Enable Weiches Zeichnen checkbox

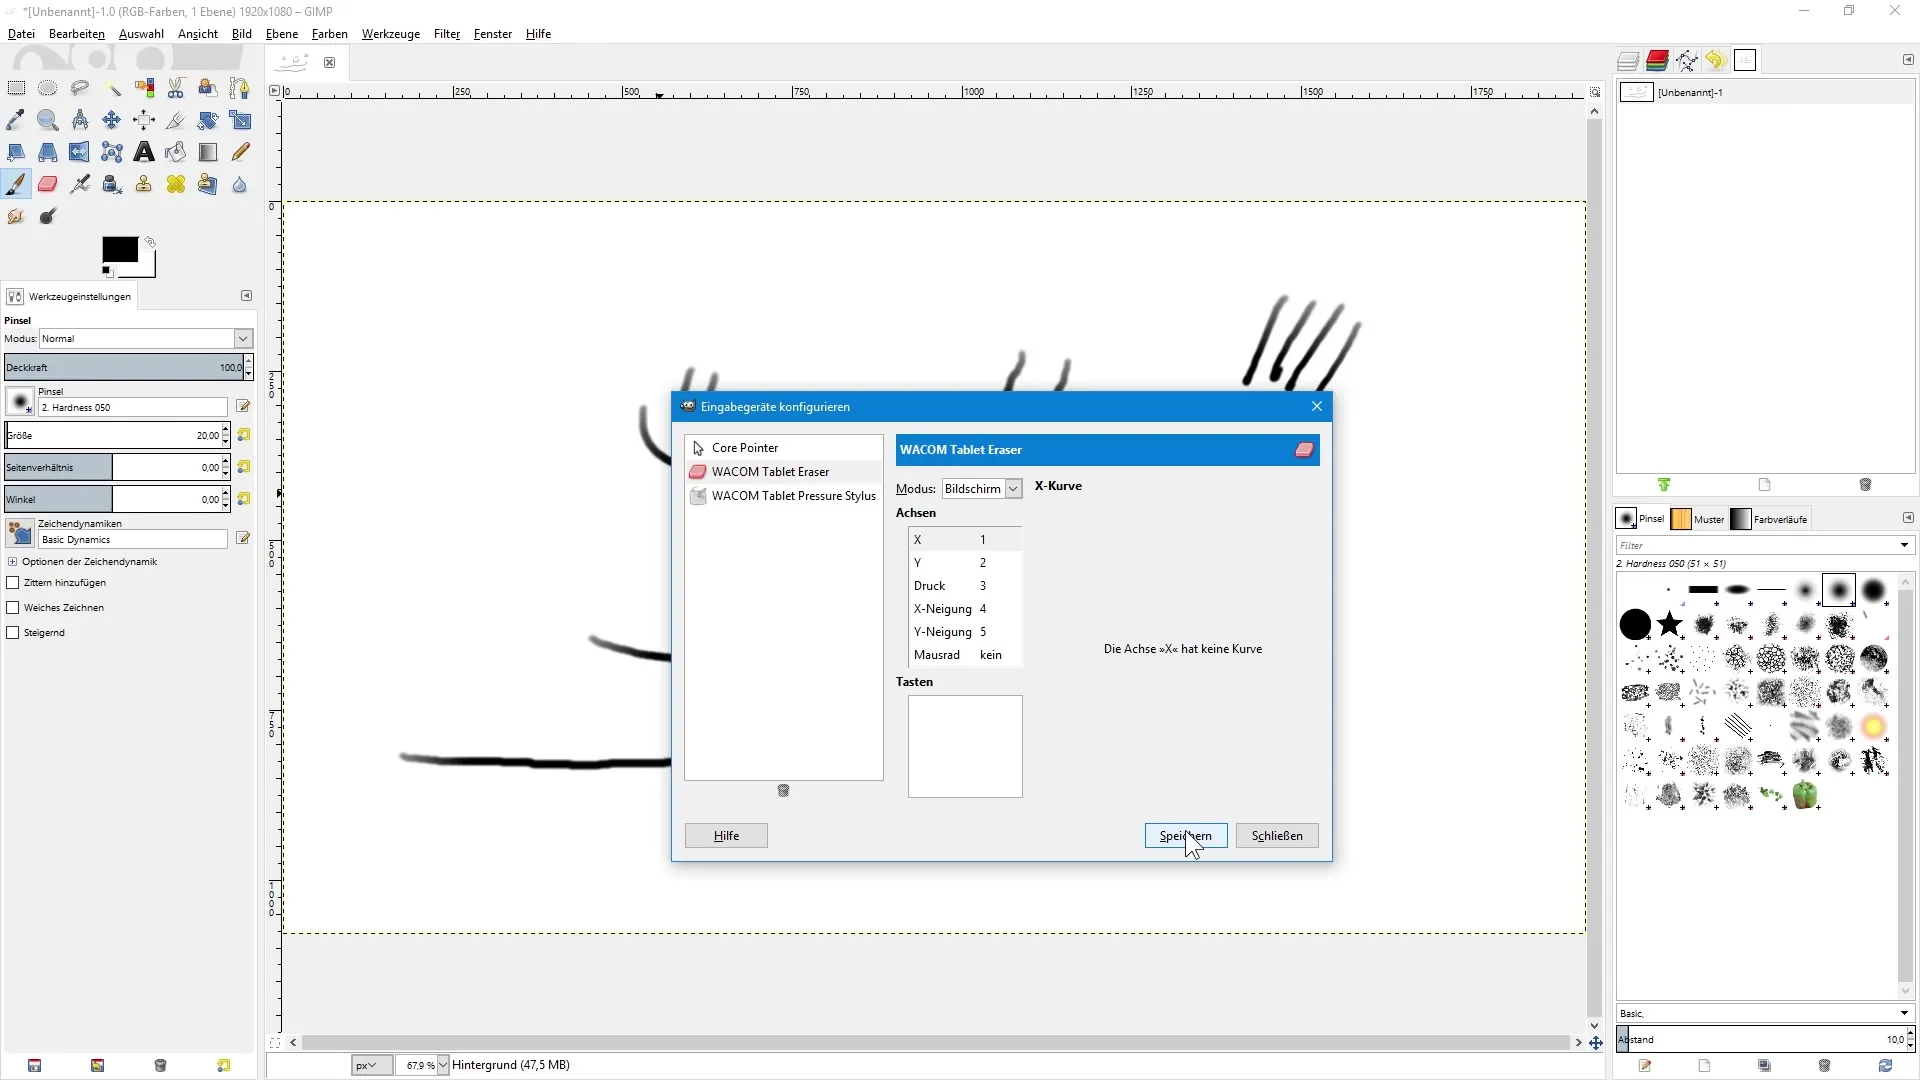13,608
